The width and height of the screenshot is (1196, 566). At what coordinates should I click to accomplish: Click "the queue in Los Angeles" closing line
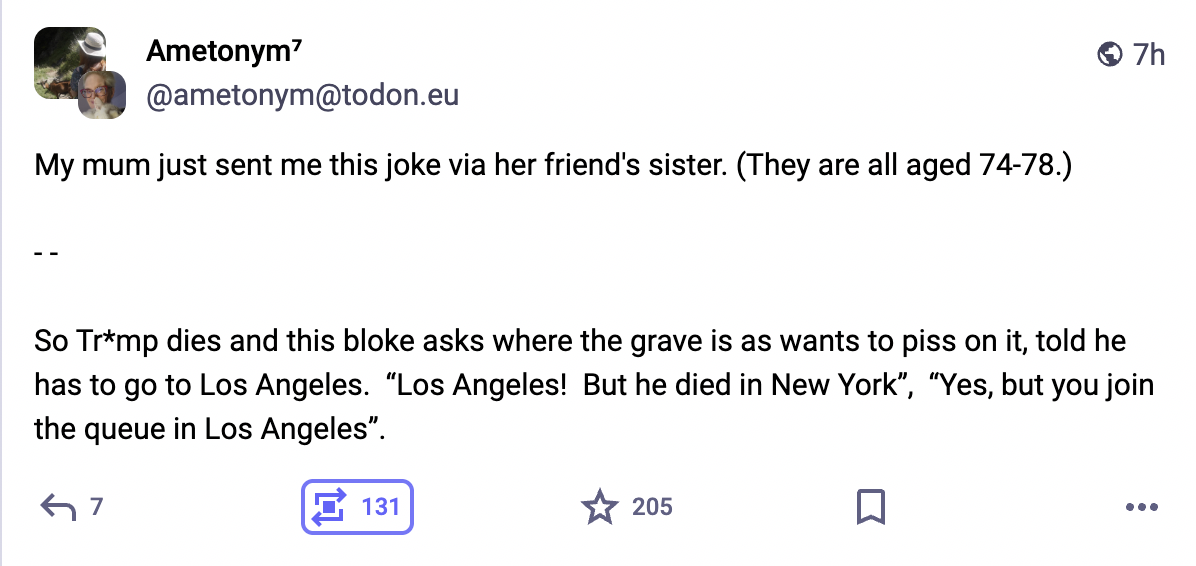click(x=210, y=429)
